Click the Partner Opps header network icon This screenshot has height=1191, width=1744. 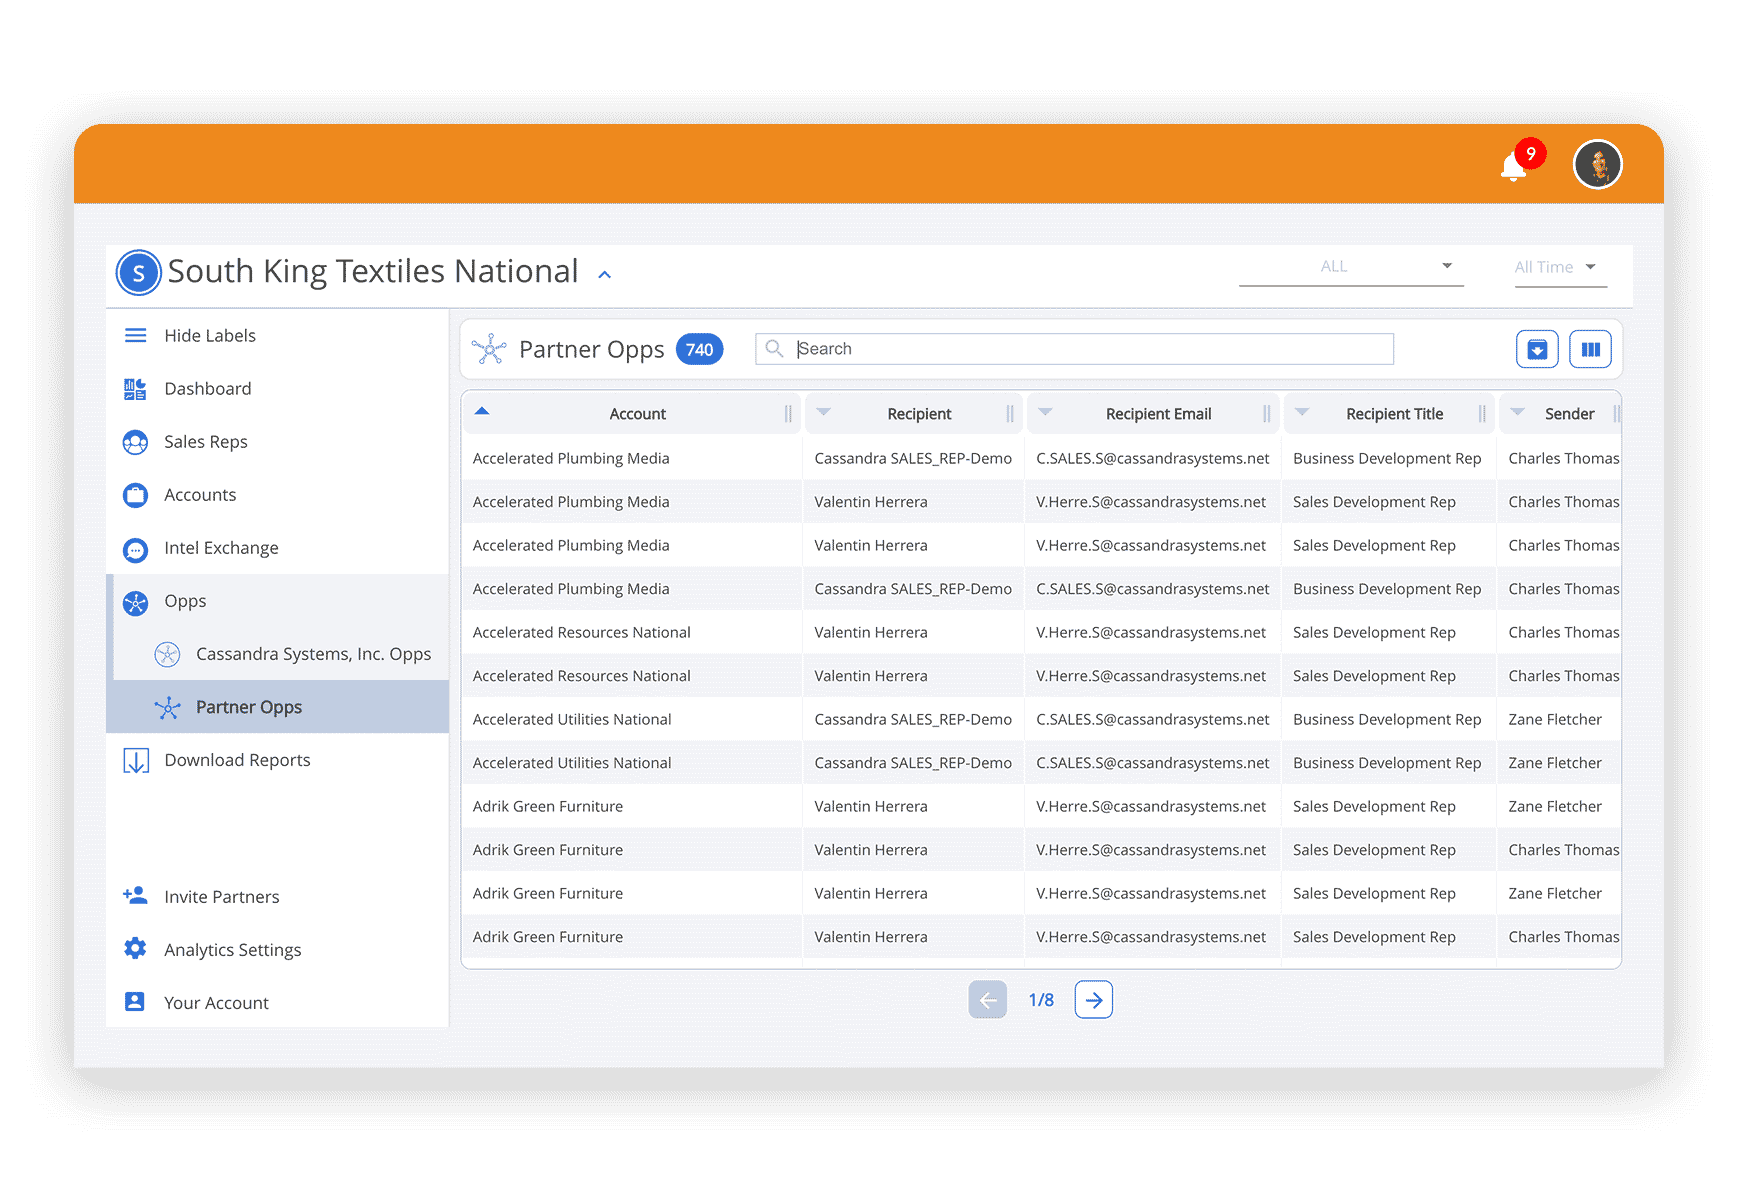[x=489, y=349]
